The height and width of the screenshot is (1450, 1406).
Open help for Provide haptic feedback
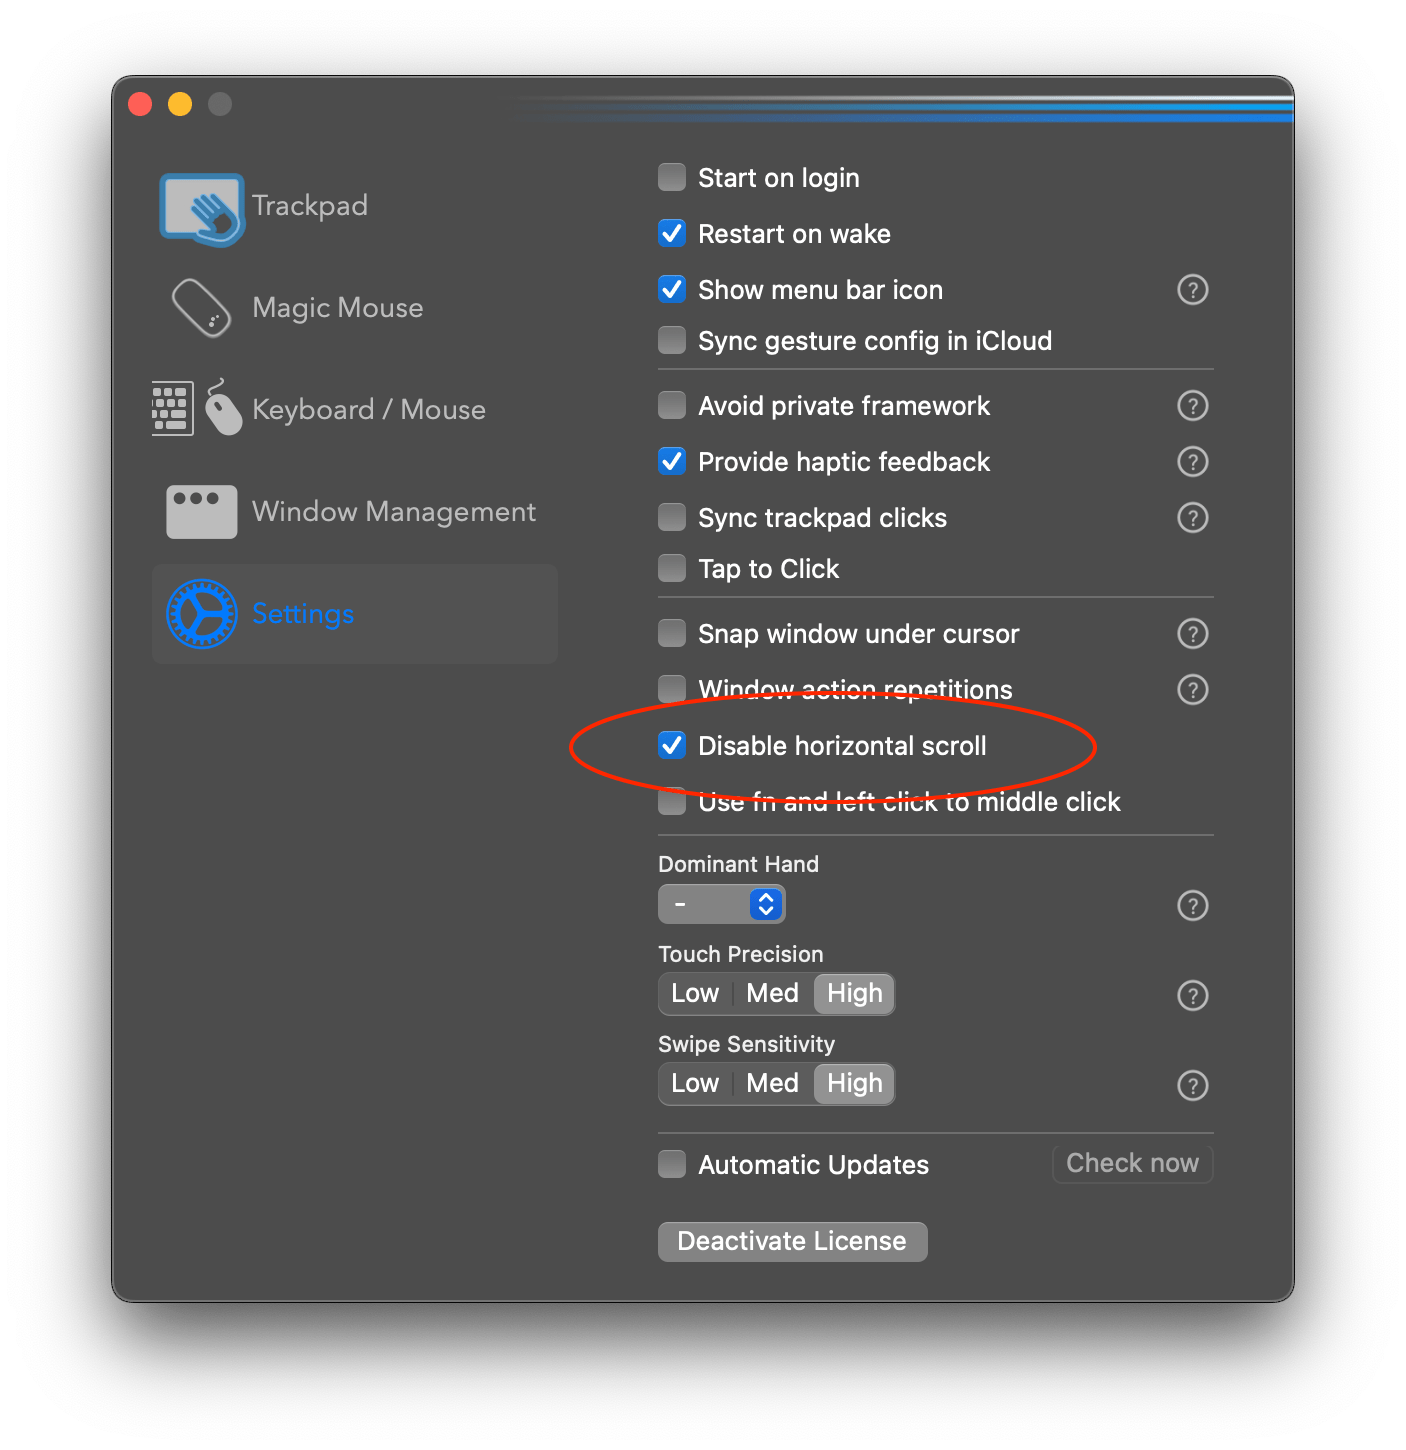[1192, 462]
